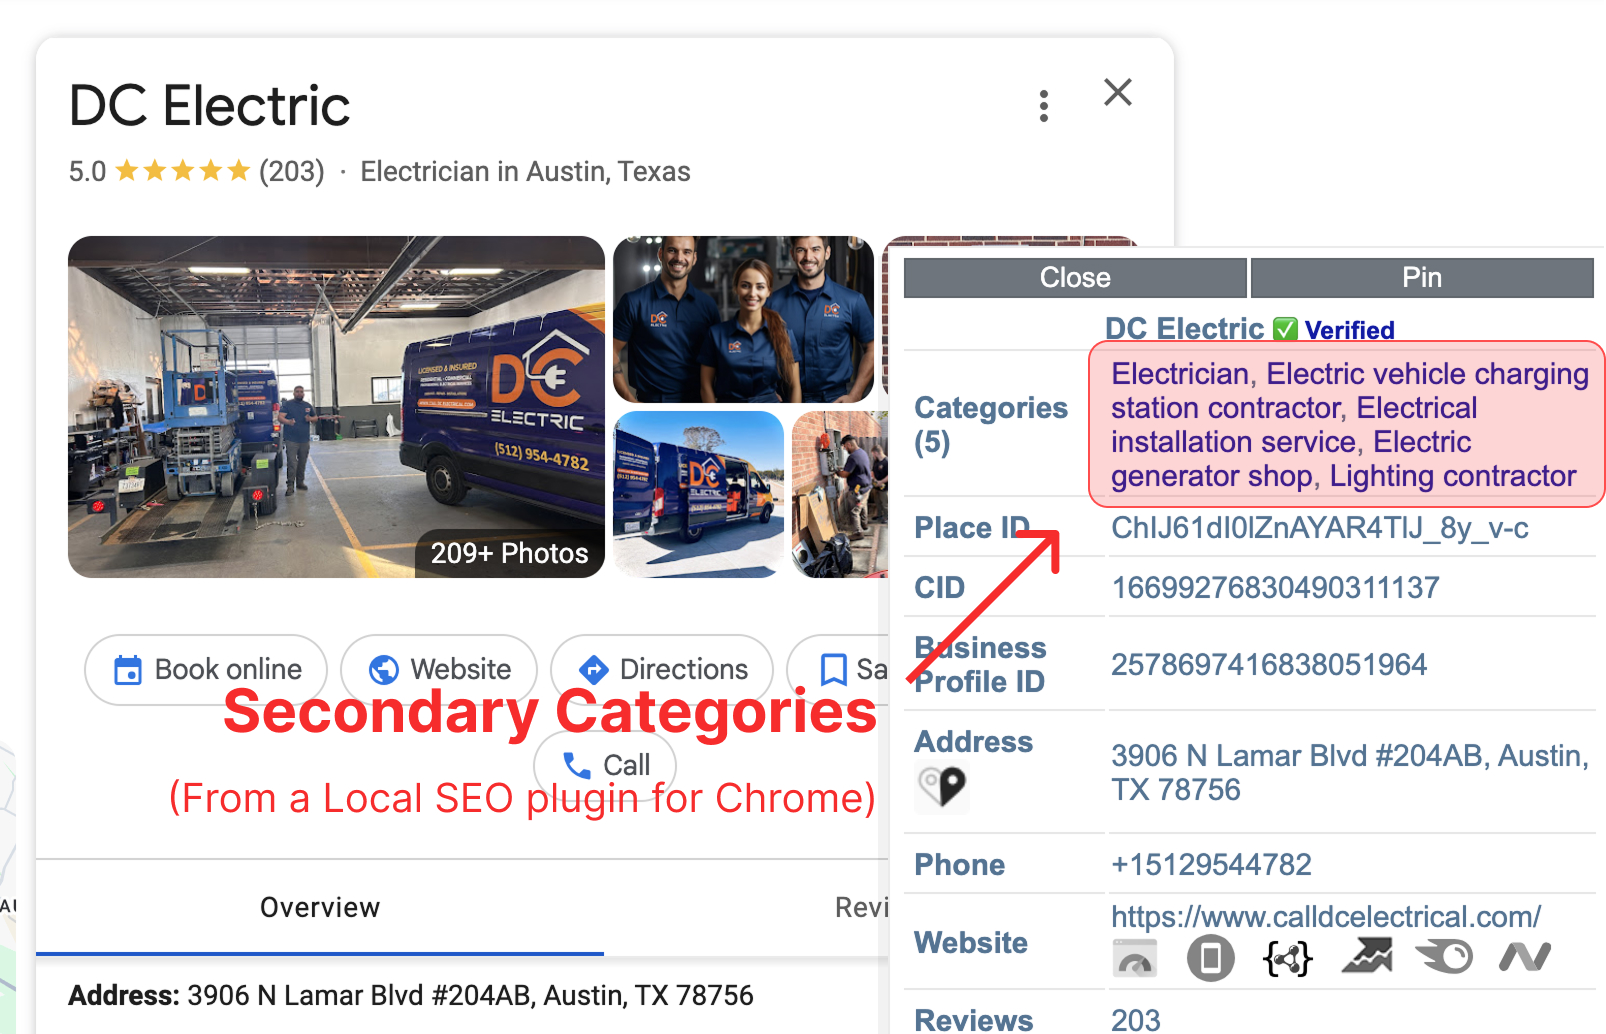Switch to the Overview tab
Screen dimensions: 1606x1034
(320, 907)
